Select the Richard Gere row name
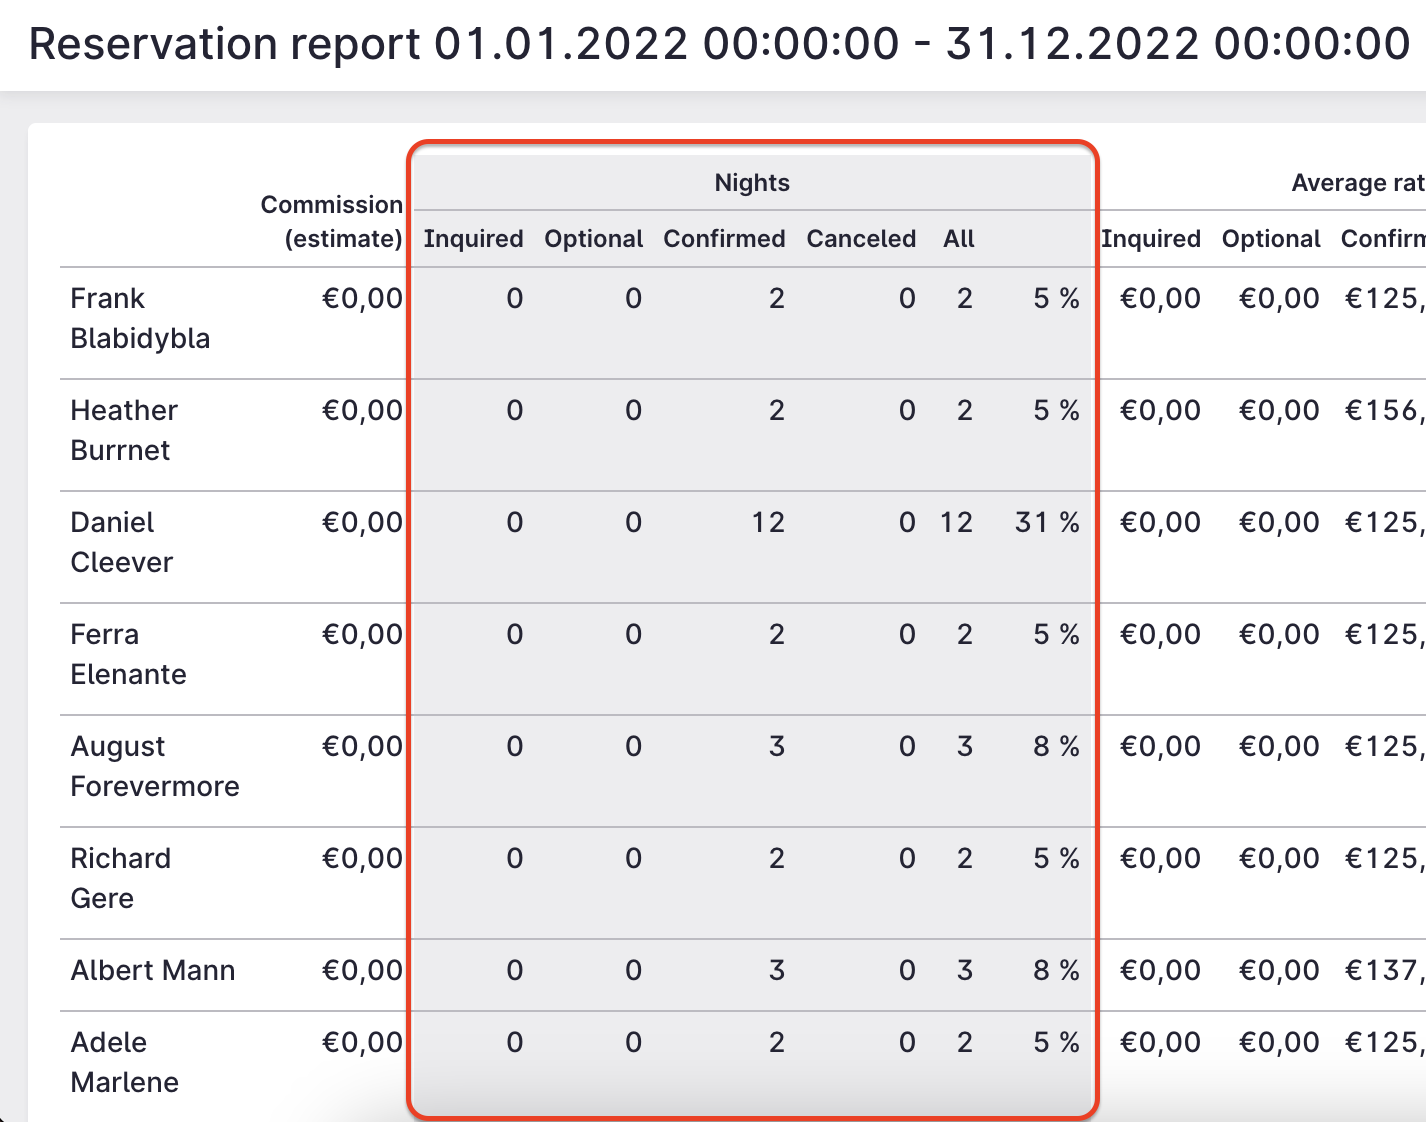1426x1122 pixels. coord(120,878)
